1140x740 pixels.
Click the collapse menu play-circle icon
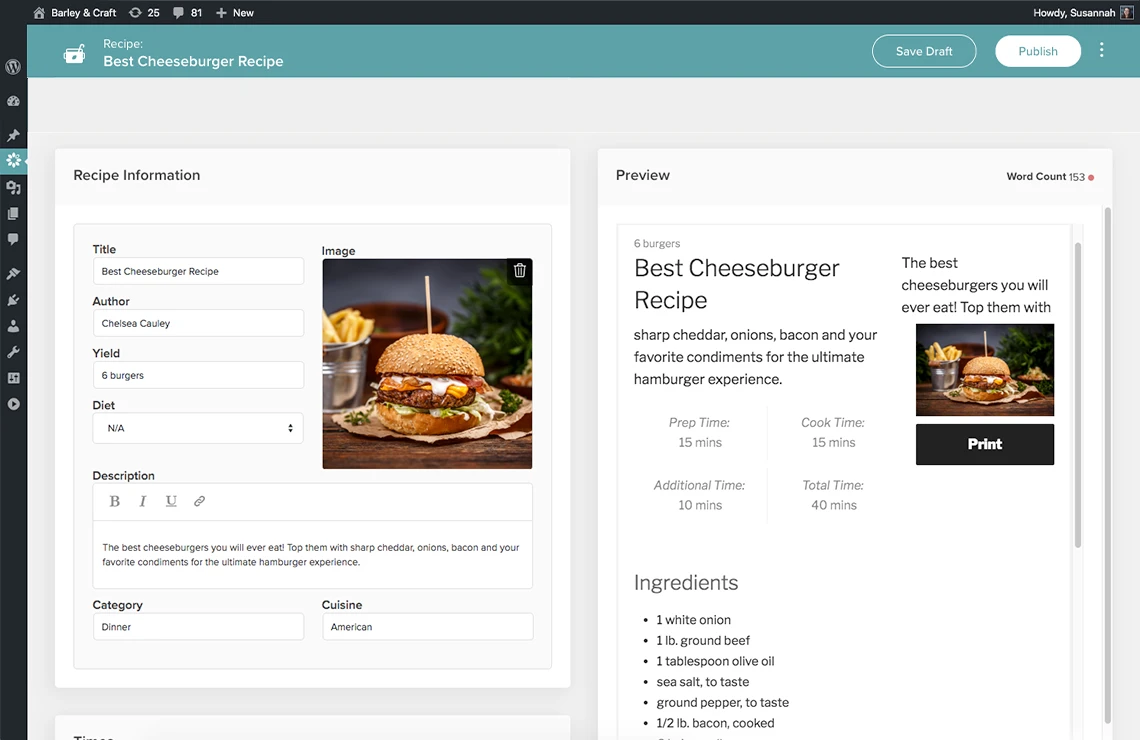pos(13,404)
